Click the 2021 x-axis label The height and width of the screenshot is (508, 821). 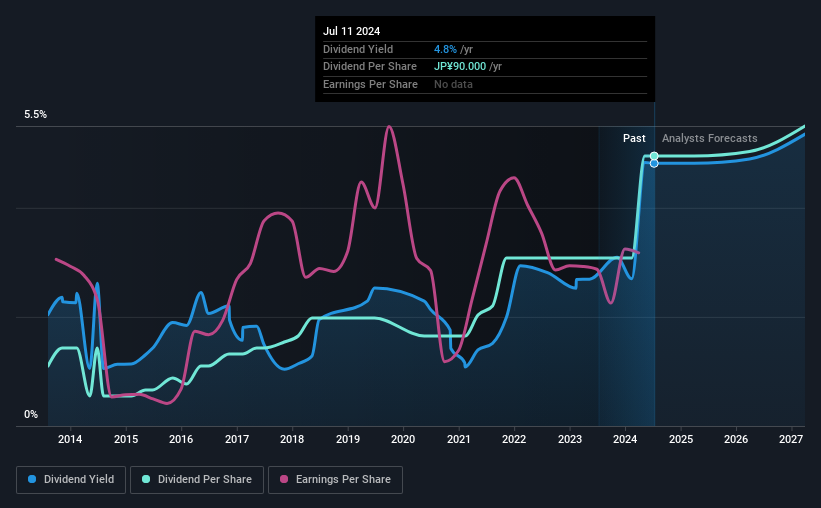[459, 439]
